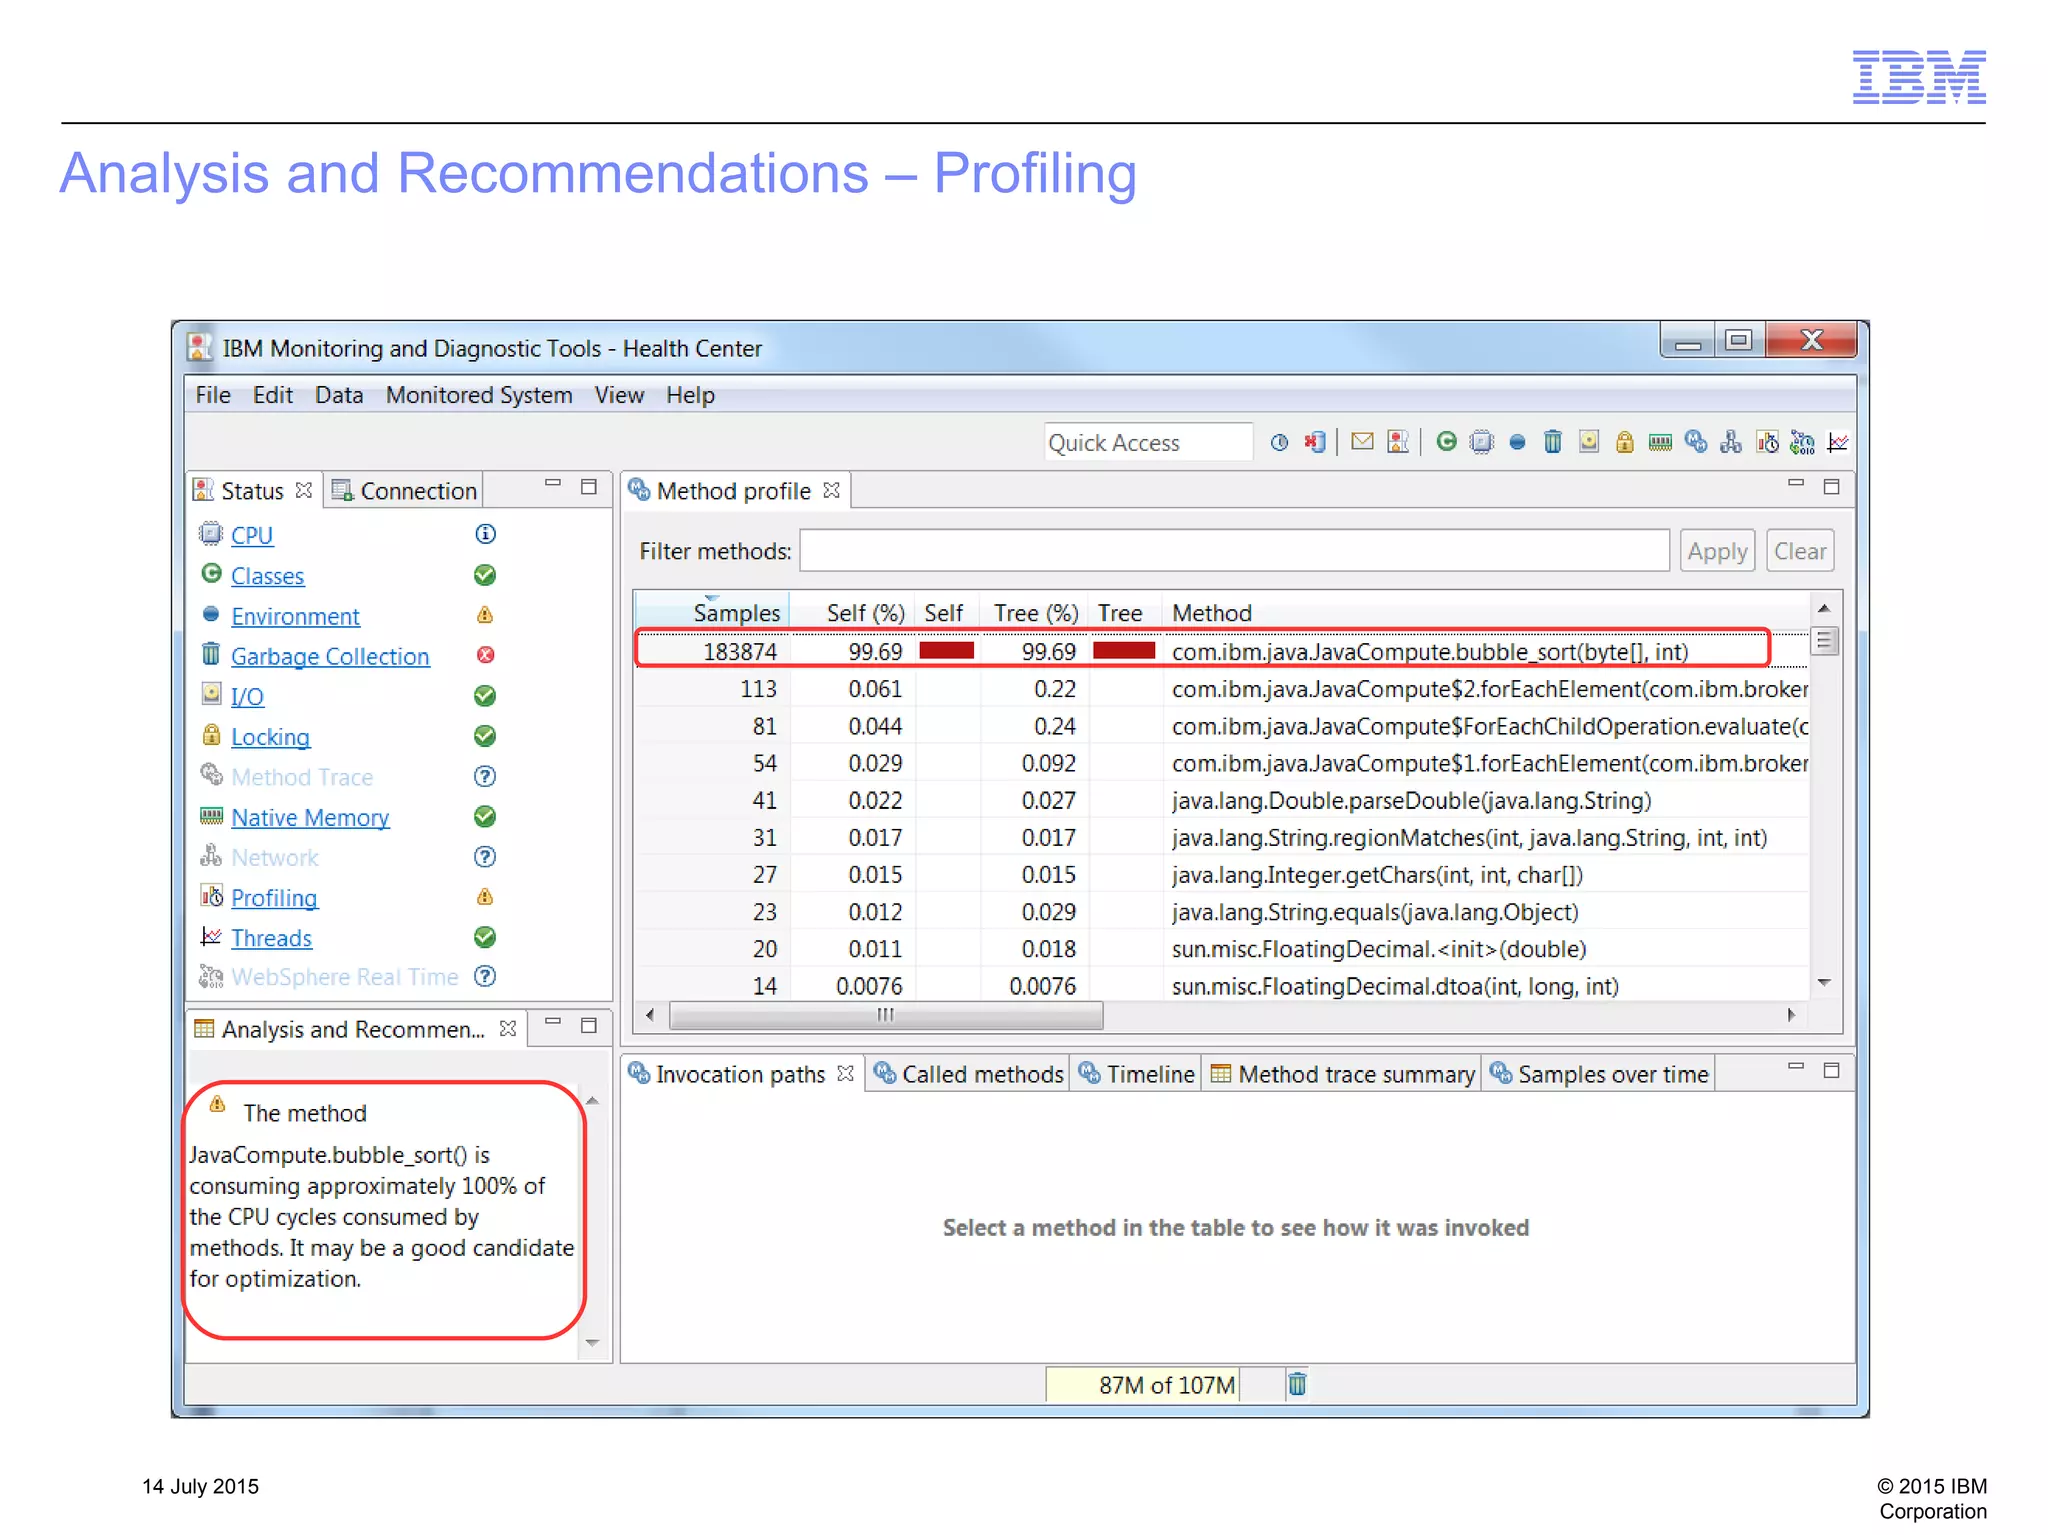Close the Analysis and Recommendations tab
This screenshot has height=1535, width=2048.
(x=508, y=1028)
